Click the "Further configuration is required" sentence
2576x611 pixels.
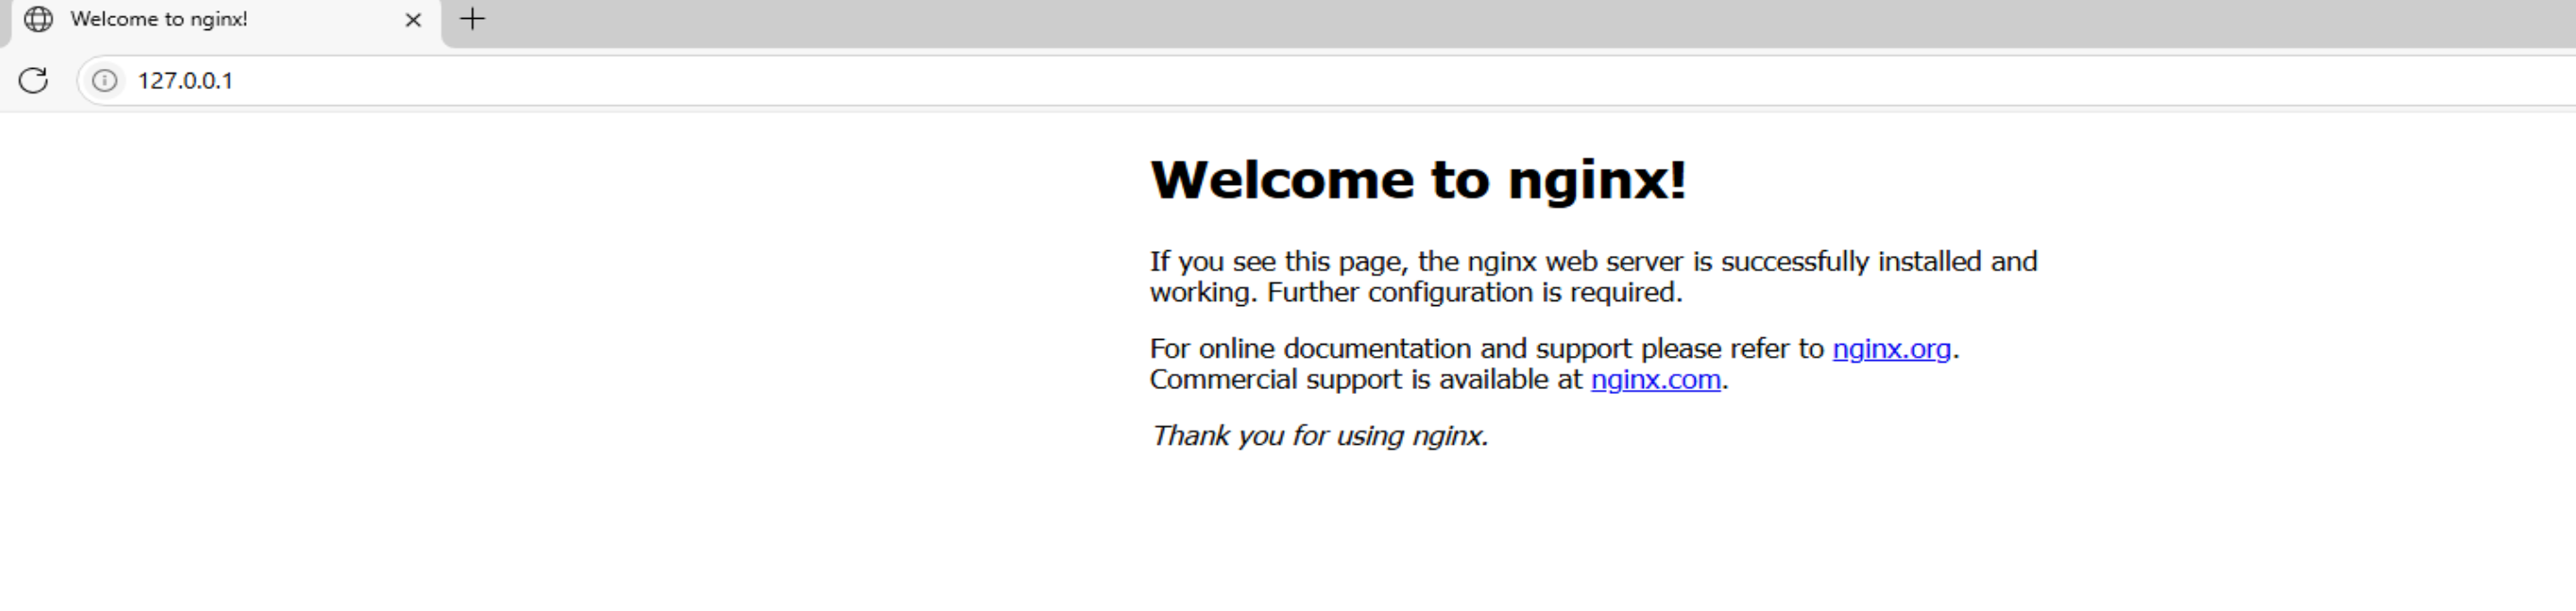pyautogui.click(x=1475, y=293)
